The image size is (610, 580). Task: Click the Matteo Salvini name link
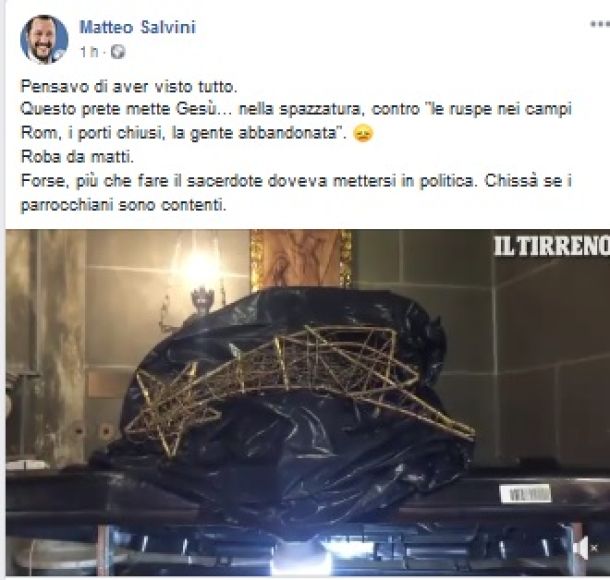(137, 28)
